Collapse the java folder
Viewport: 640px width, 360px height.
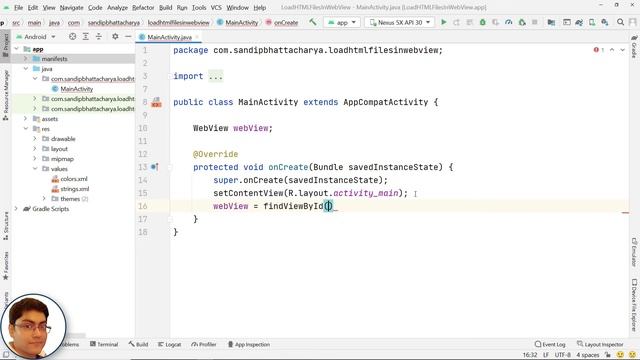coord(26,69)
